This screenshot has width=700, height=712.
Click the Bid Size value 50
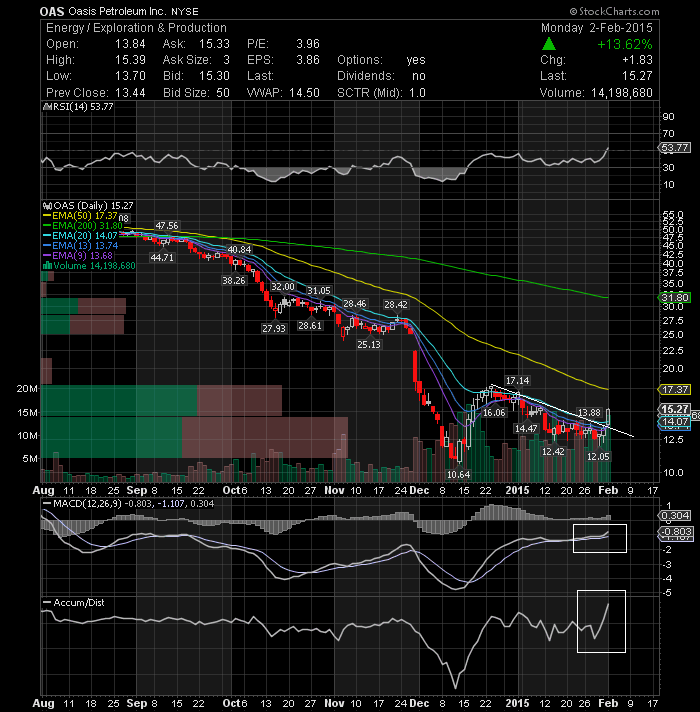[222, 93]
